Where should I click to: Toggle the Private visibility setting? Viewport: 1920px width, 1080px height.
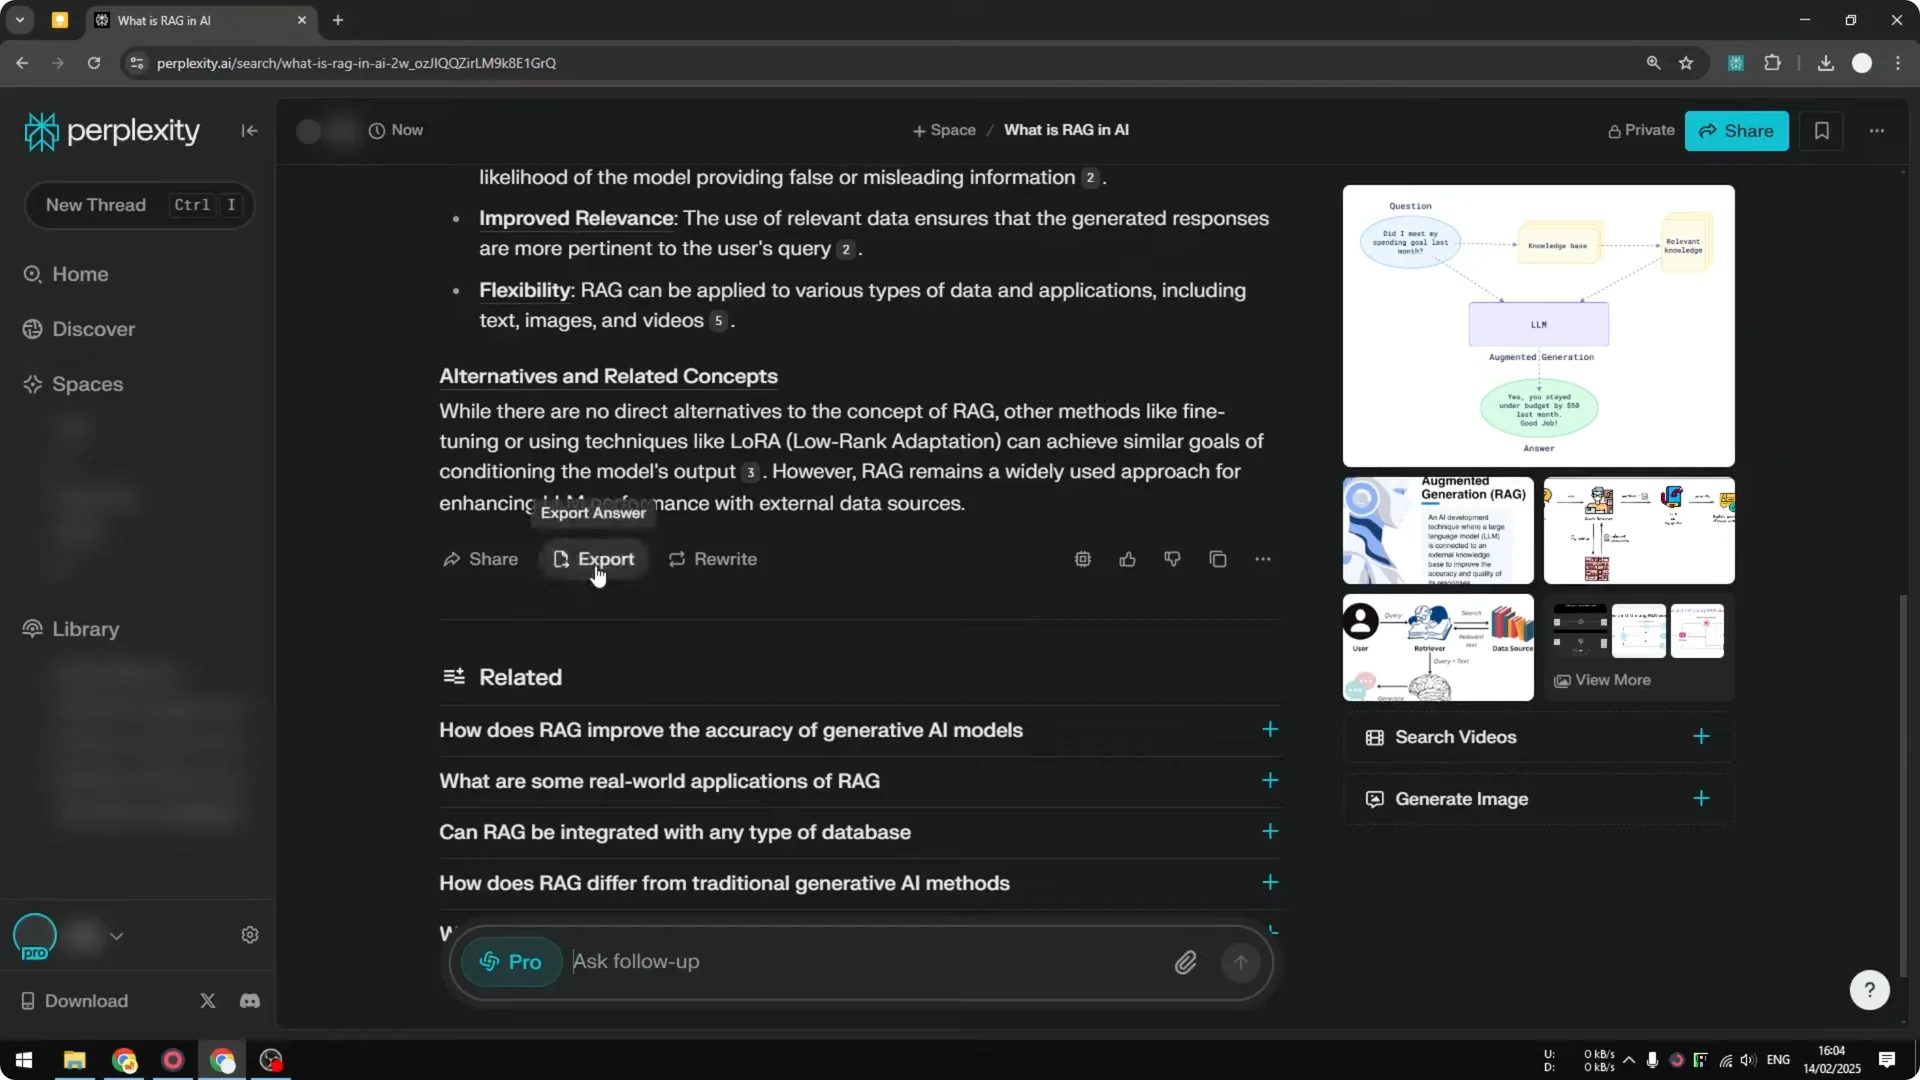point(1641,130)
